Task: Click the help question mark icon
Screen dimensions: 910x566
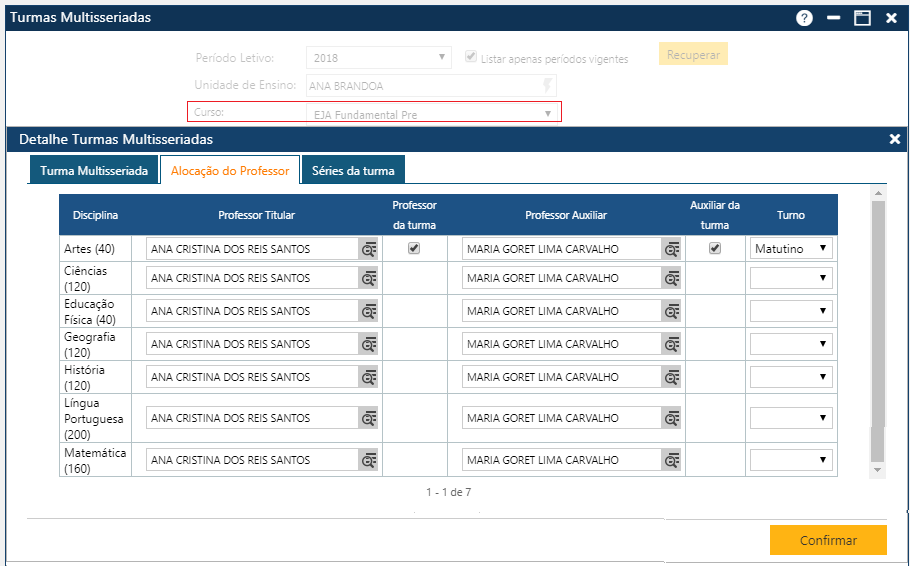Action: pos(804,18)
